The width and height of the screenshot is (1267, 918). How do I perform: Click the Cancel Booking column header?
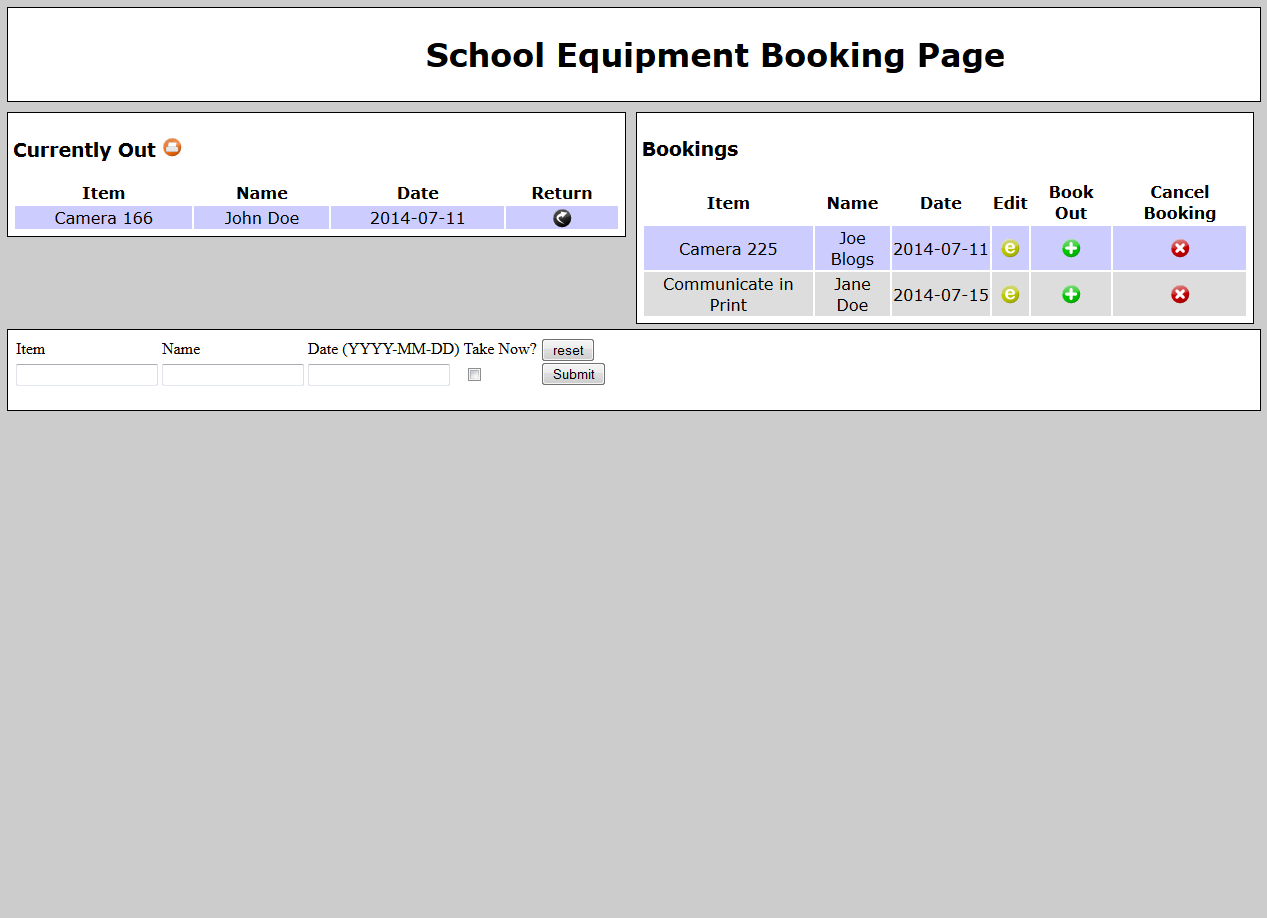tap(1180, 202)
